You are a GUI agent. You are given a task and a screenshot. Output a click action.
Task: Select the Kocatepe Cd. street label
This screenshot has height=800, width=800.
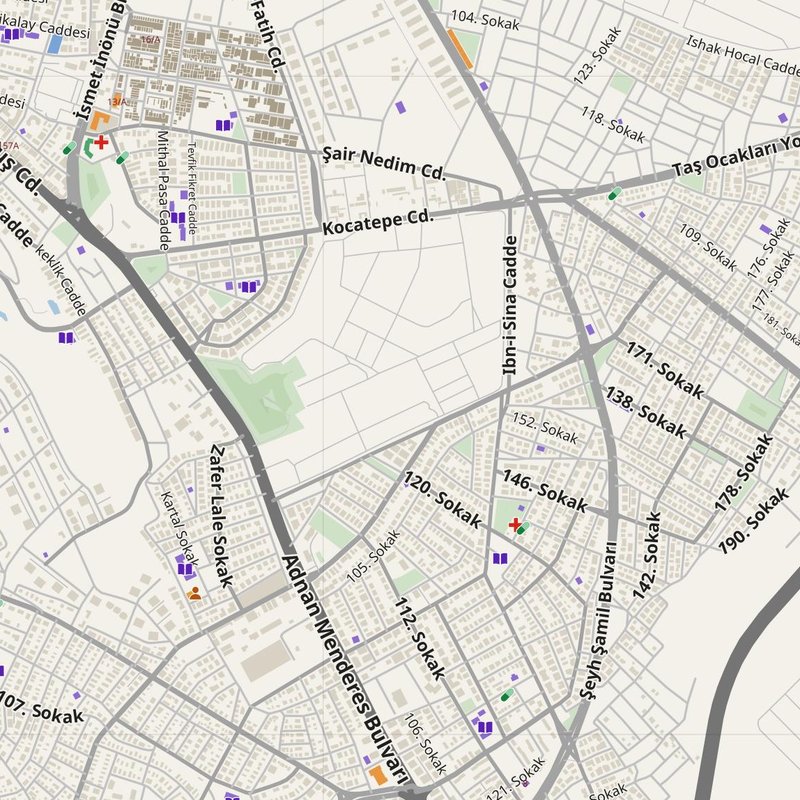tap(378, 223)
